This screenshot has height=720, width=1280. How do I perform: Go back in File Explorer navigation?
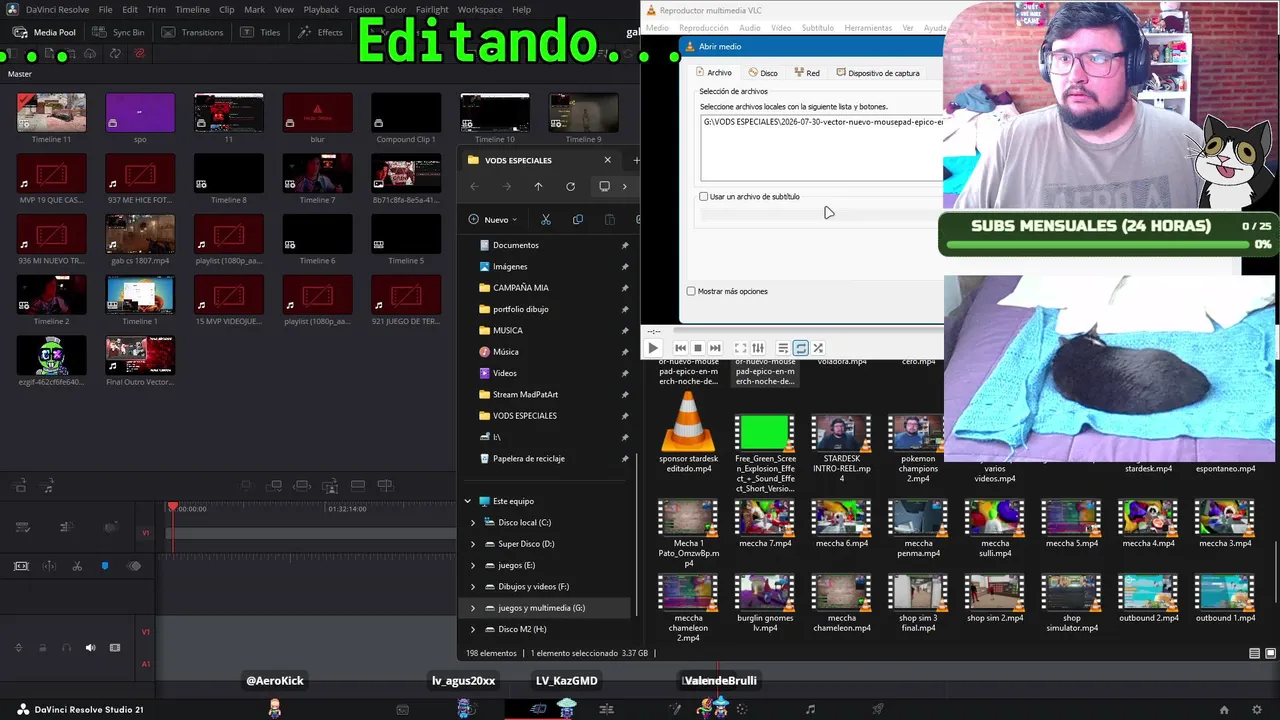point(474,187)
